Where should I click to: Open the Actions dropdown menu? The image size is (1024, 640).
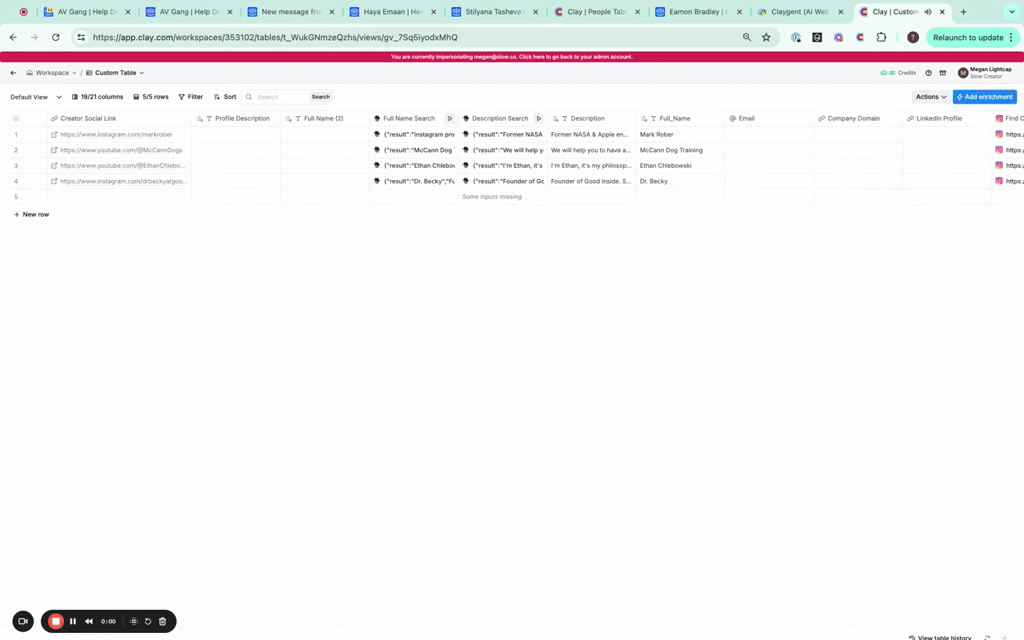coord(931,97)
